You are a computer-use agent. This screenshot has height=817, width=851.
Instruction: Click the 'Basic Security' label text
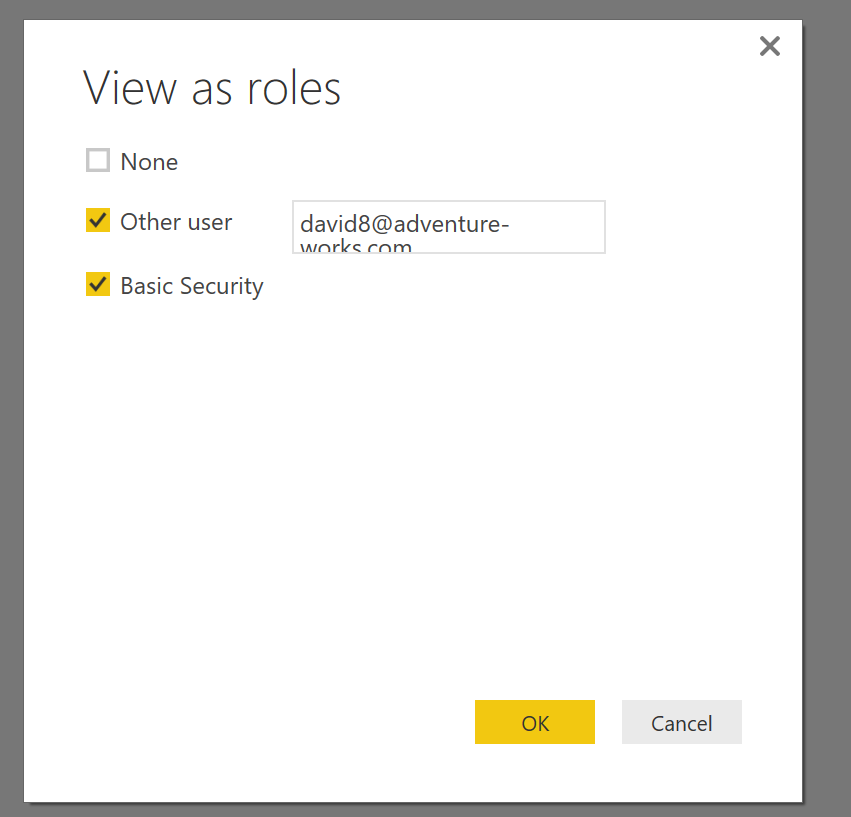point(192,286)
